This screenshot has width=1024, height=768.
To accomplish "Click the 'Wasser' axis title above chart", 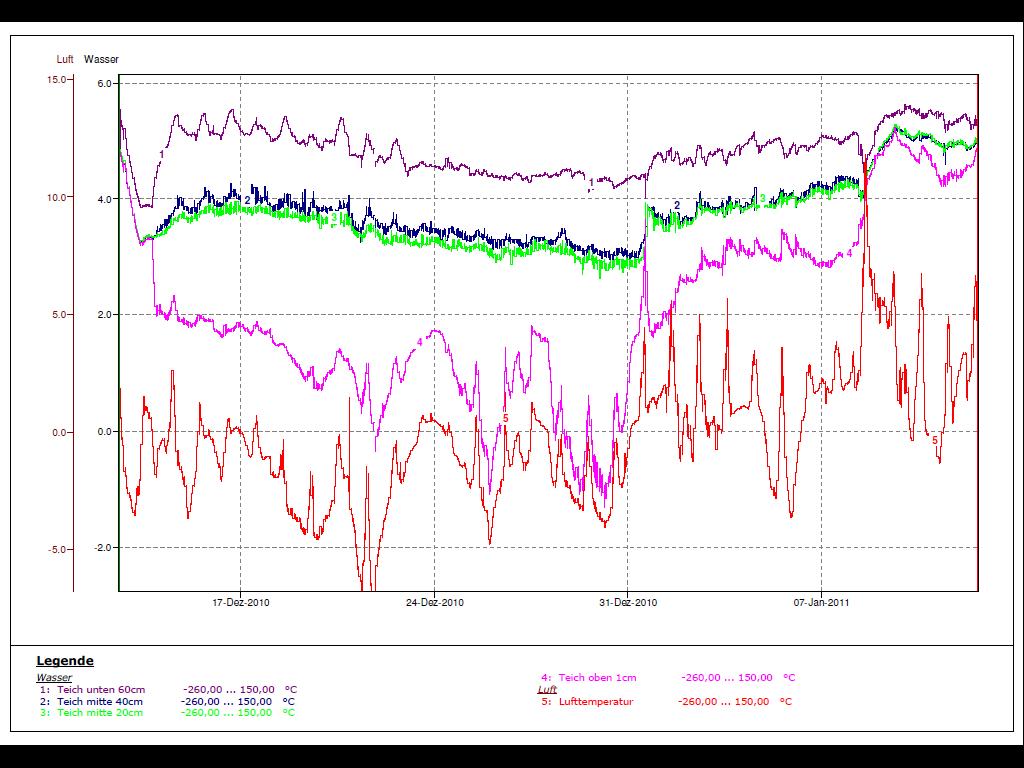I will point(101,60).
